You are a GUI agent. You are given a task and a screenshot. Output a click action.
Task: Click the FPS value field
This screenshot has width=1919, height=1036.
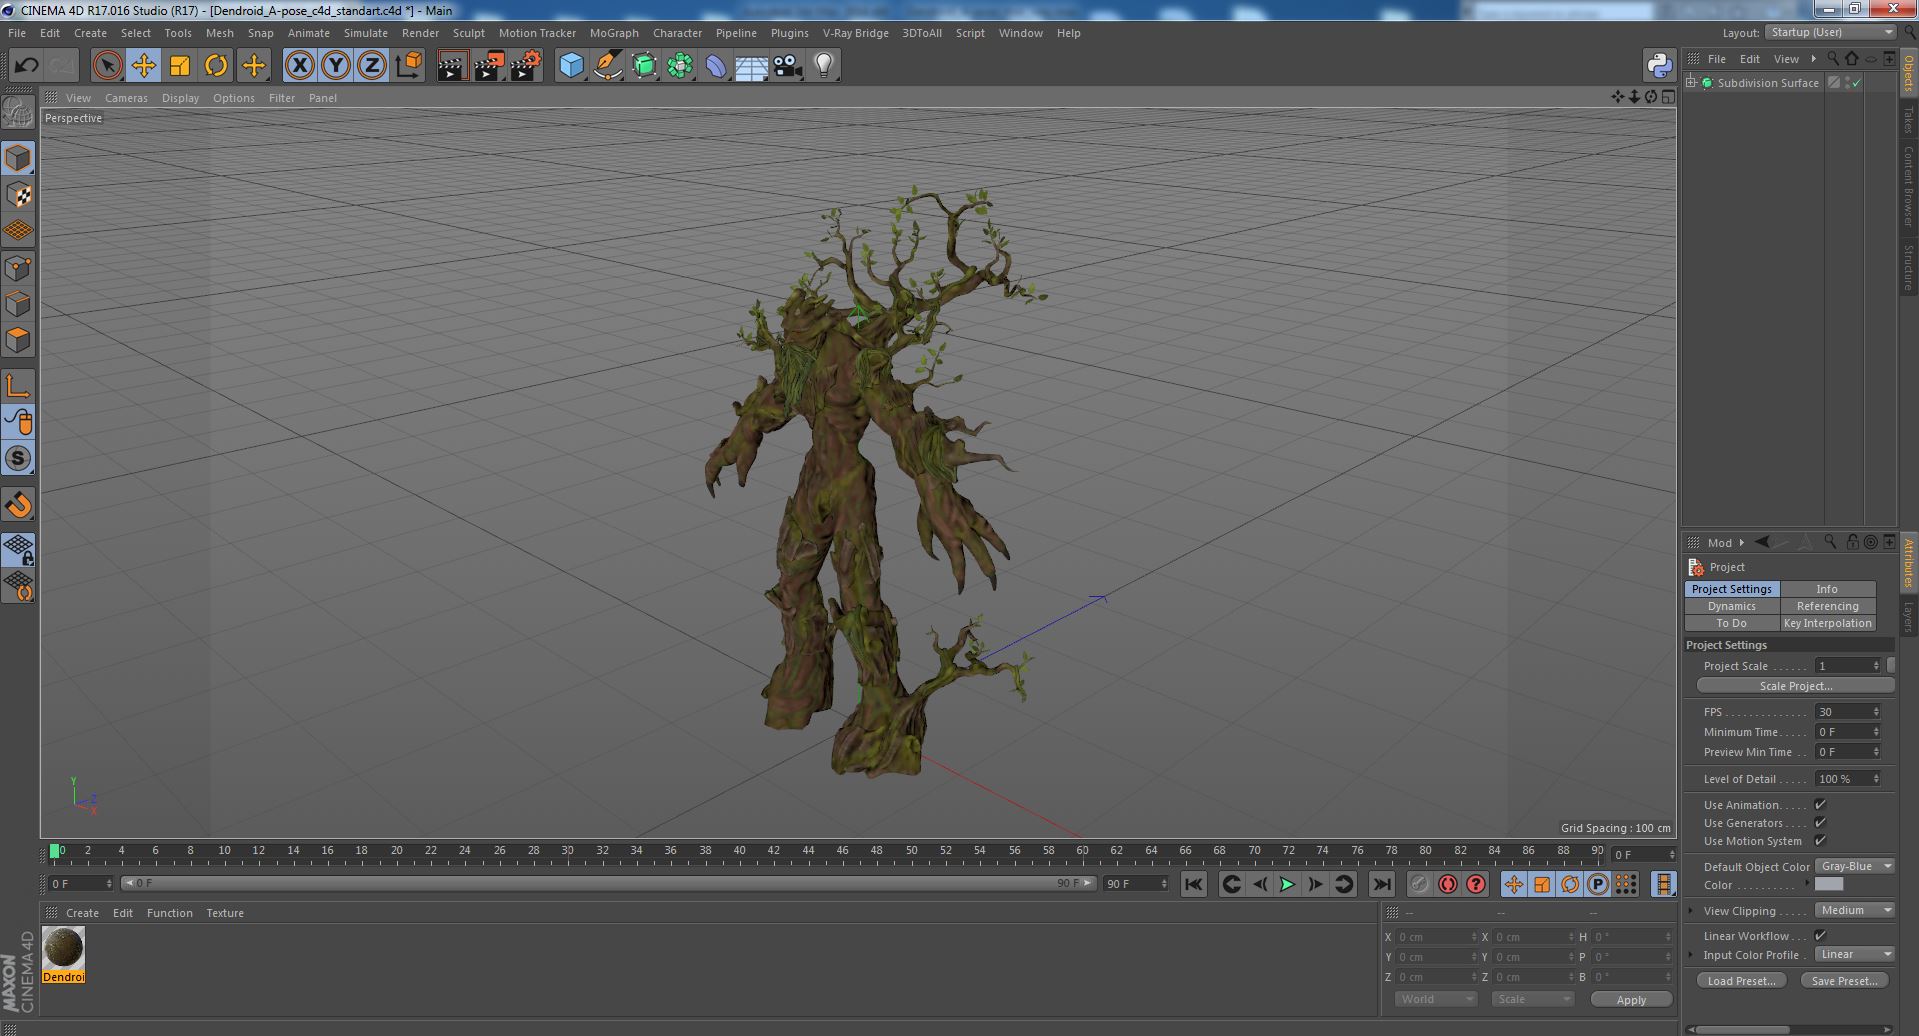[x=1847, y=712]
